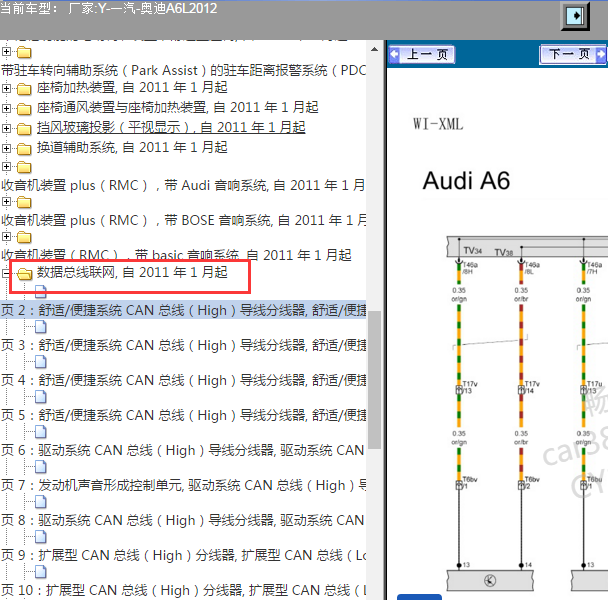Expand the 收音机装置 basic 音响系统 folder
Image resolution: width=608 pixels, height=600 pixels.
[x=6, y=236]
